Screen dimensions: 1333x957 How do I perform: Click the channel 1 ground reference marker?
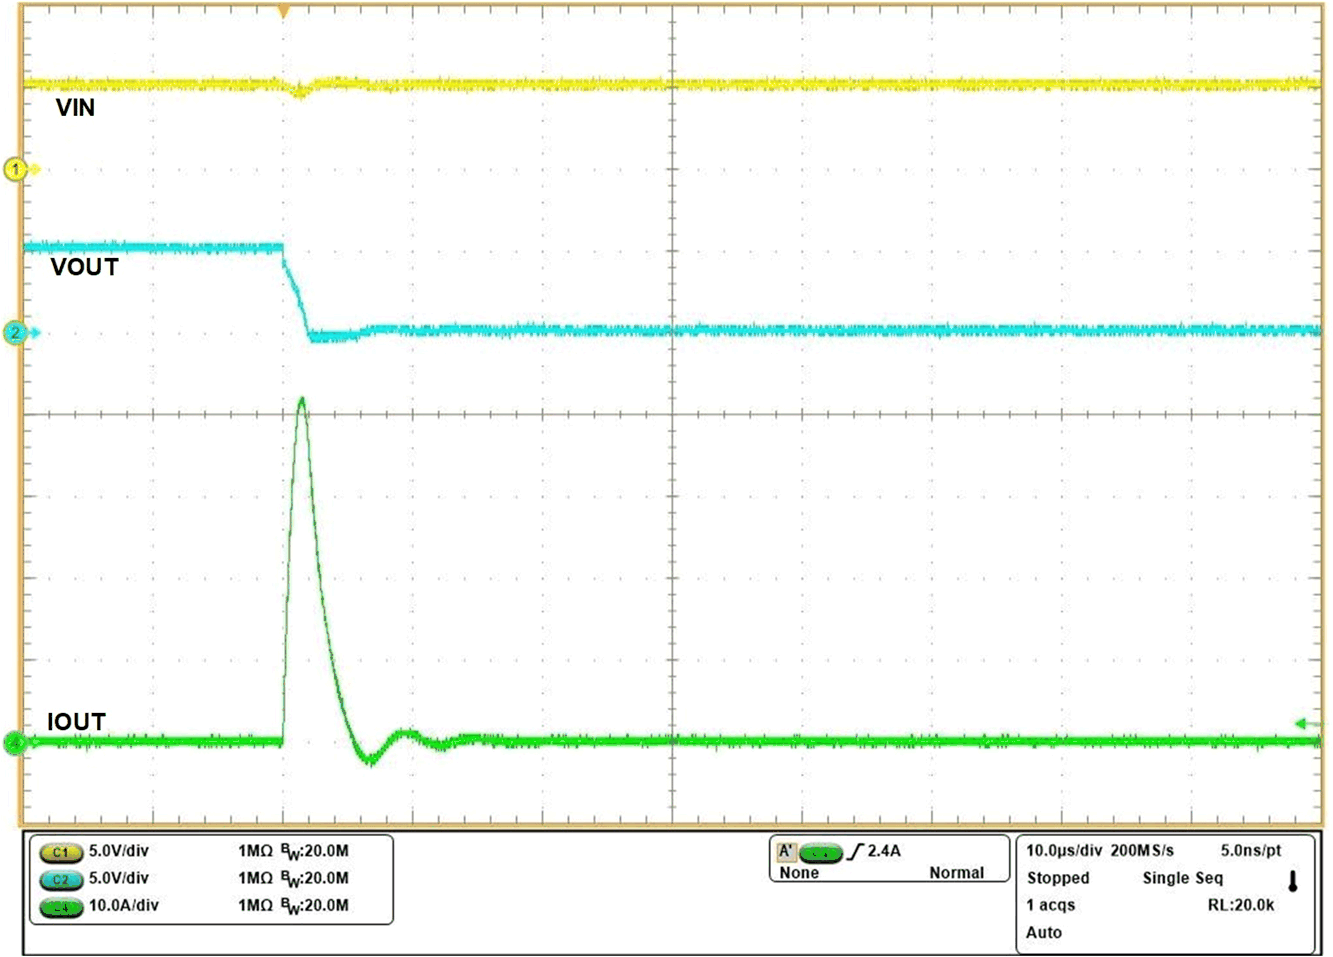(16, 169)
